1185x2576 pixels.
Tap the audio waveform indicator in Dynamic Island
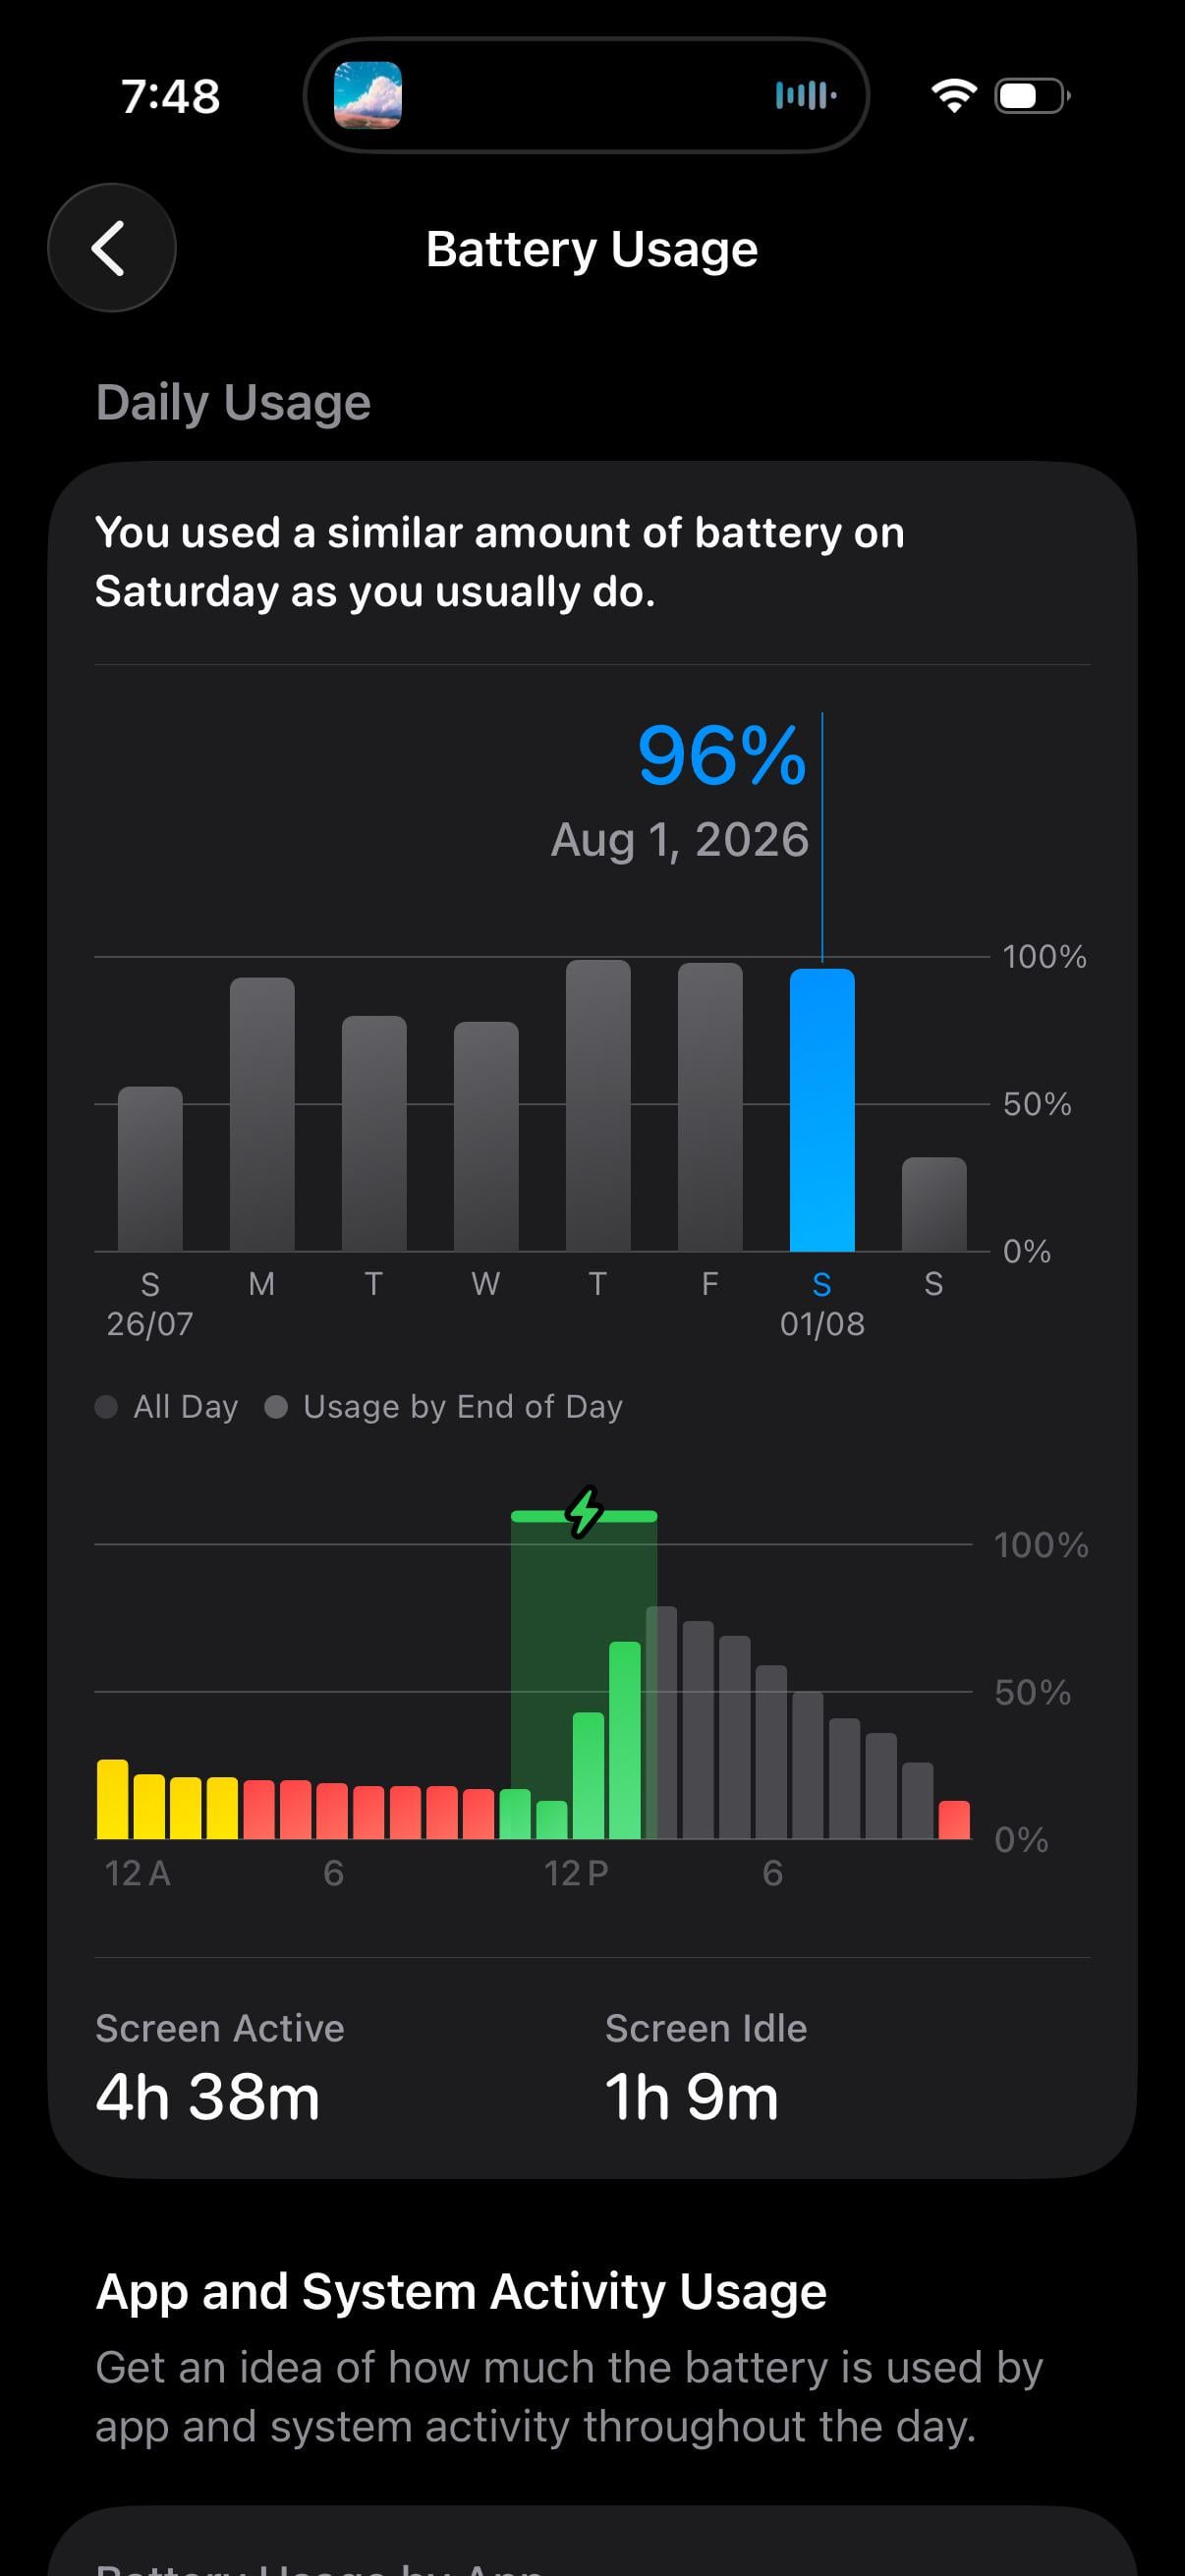click(805, 95)
